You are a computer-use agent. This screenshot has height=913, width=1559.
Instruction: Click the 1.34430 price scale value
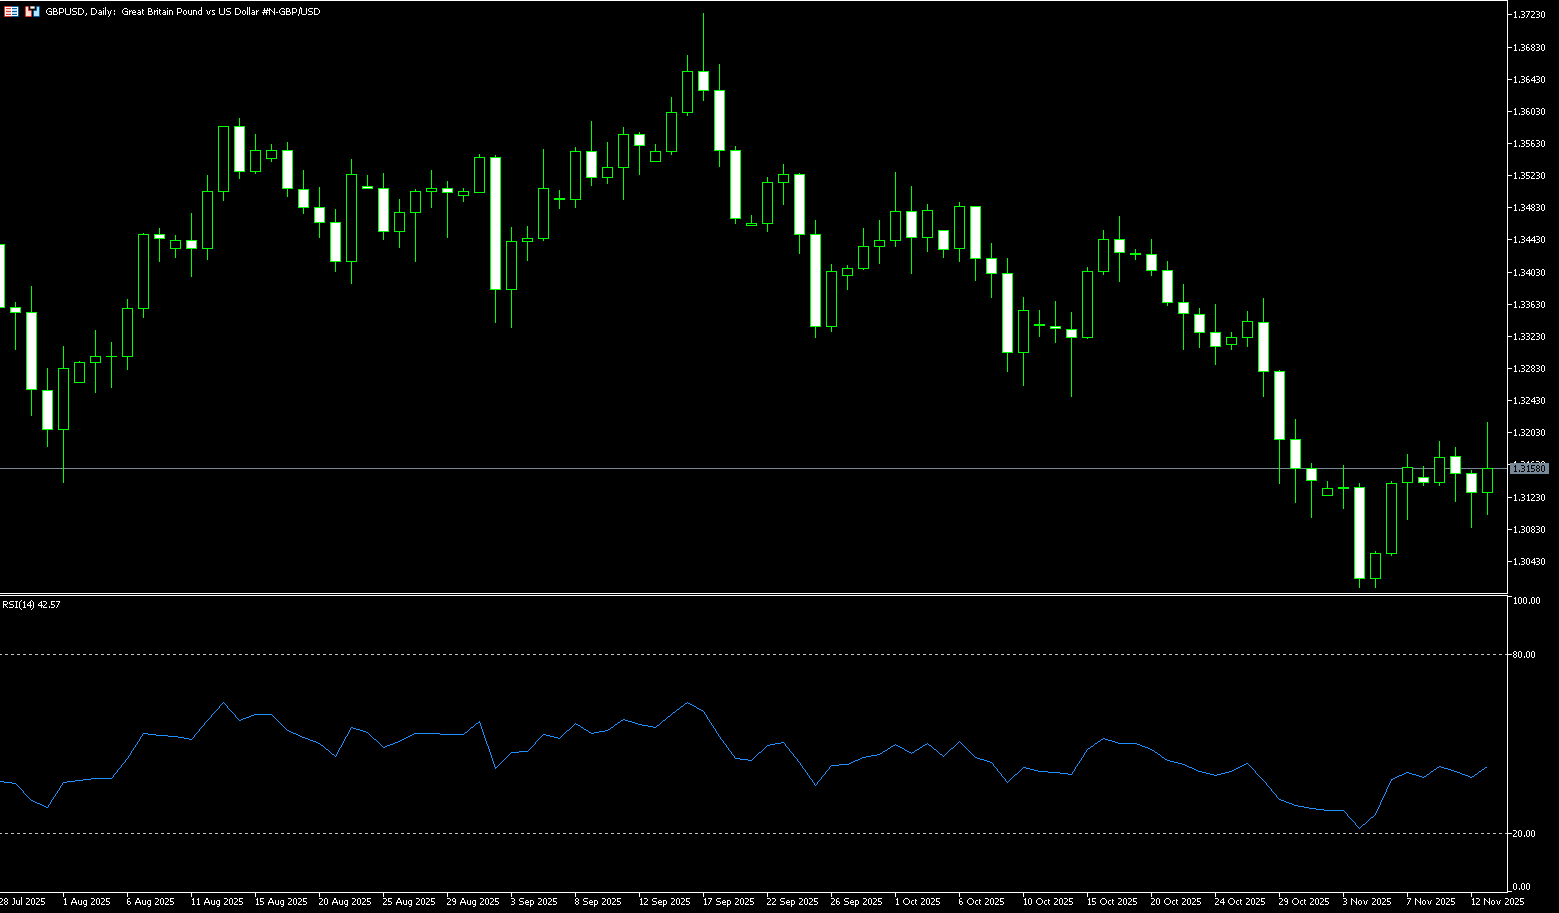pyautogui.click(x=1528, y=240)
